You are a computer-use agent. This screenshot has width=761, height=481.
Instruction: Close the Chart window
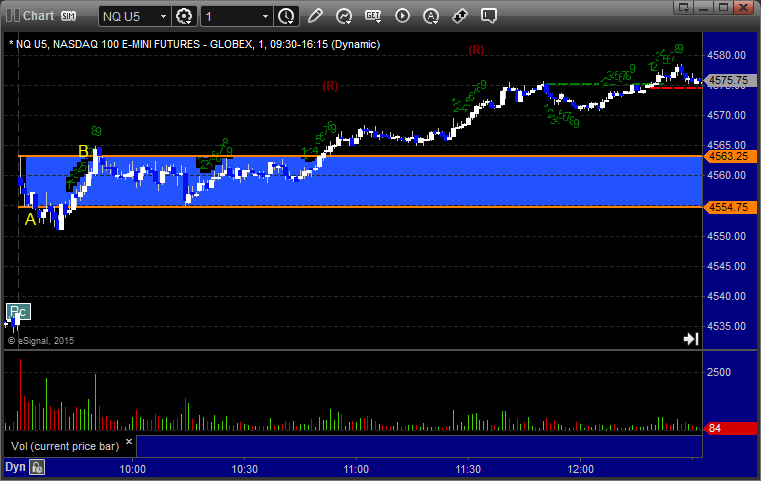pos(743,7)
